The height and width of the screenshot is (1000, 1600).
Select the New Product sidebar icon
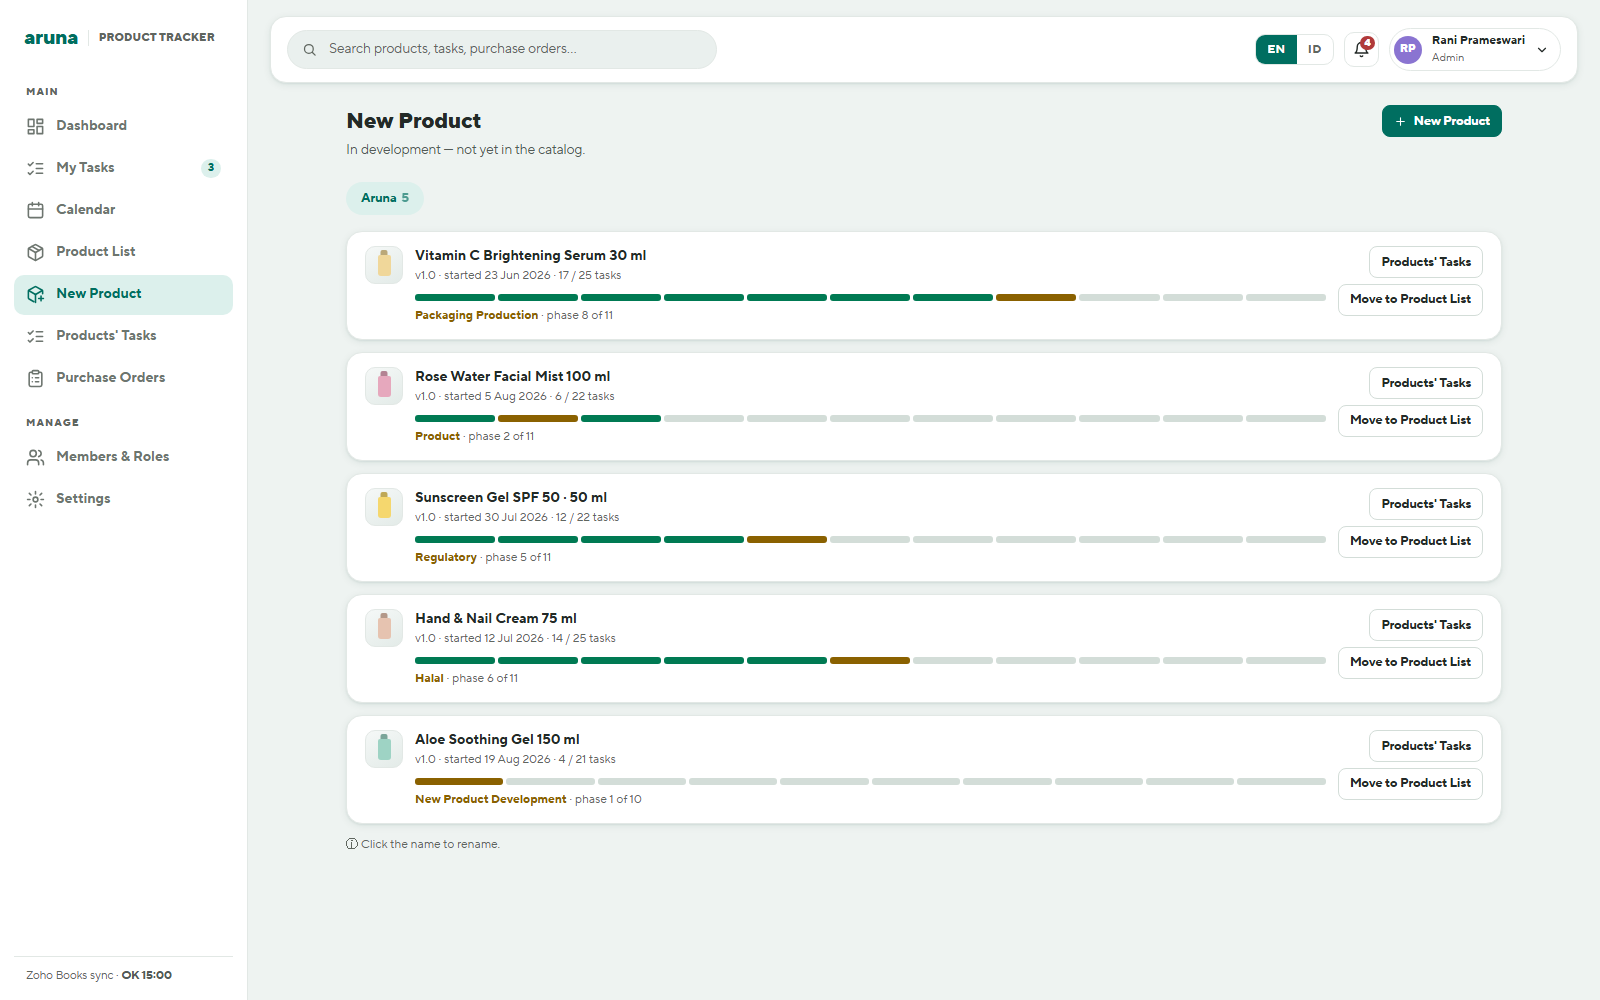(36, 294)
